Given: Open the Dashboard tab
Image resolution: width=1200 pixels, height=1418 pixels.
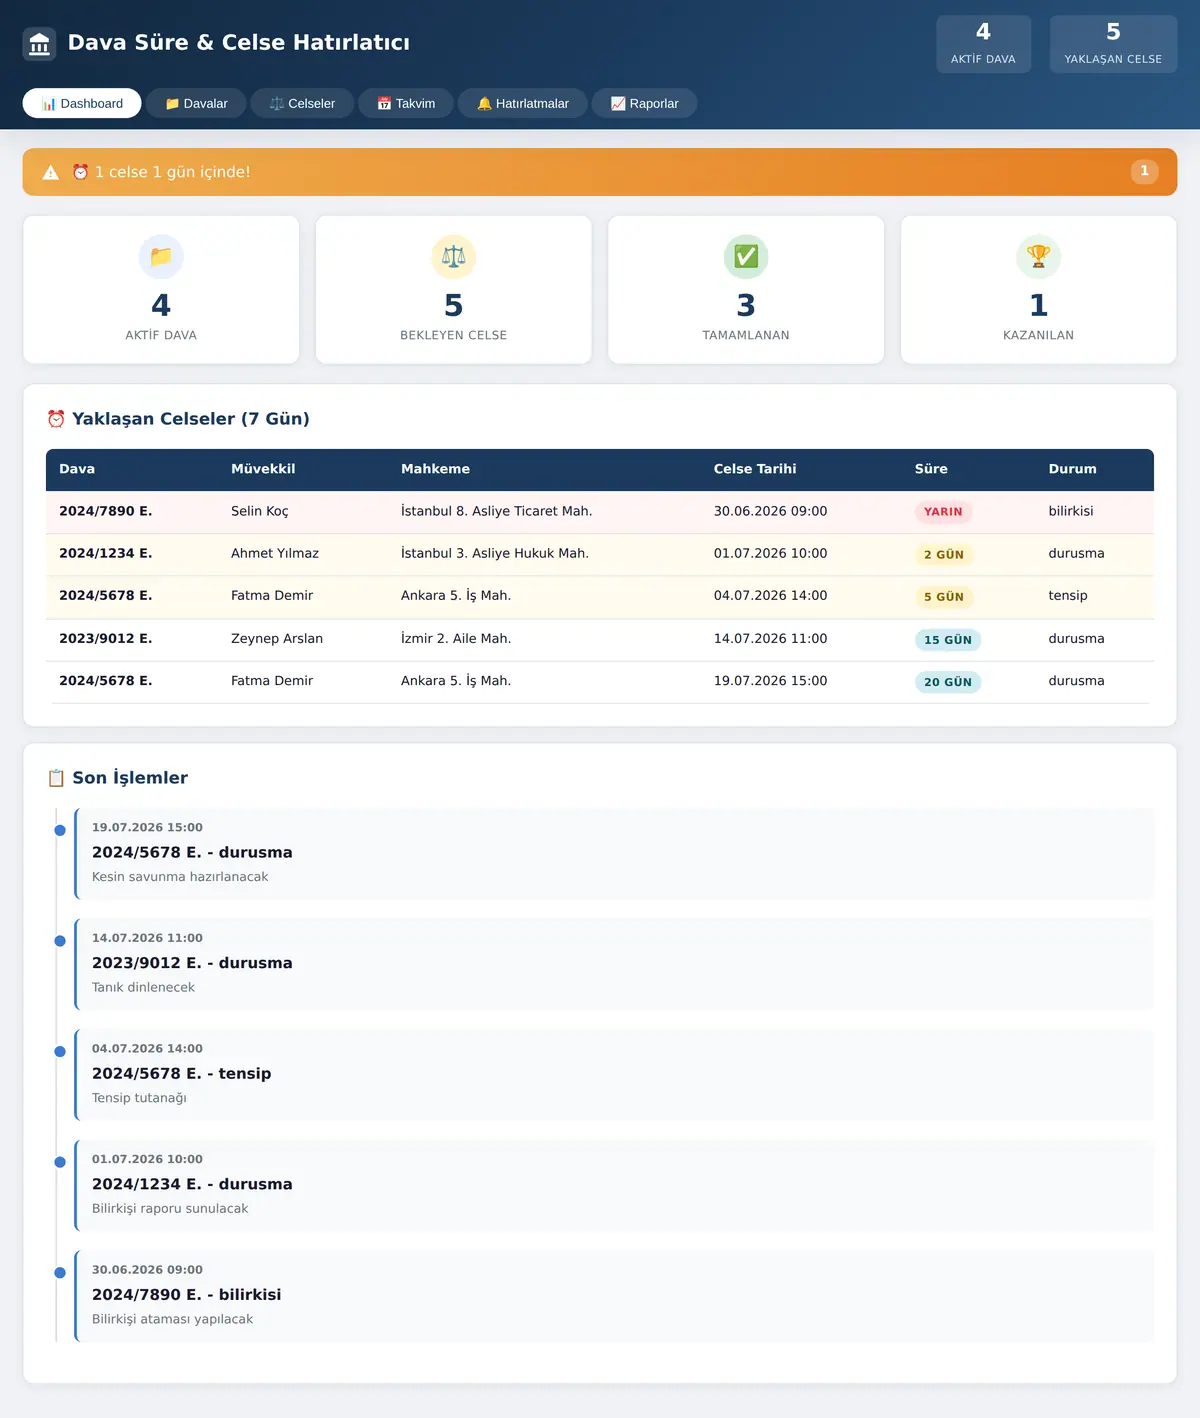Looking at the screenshot, I should 82,103.
